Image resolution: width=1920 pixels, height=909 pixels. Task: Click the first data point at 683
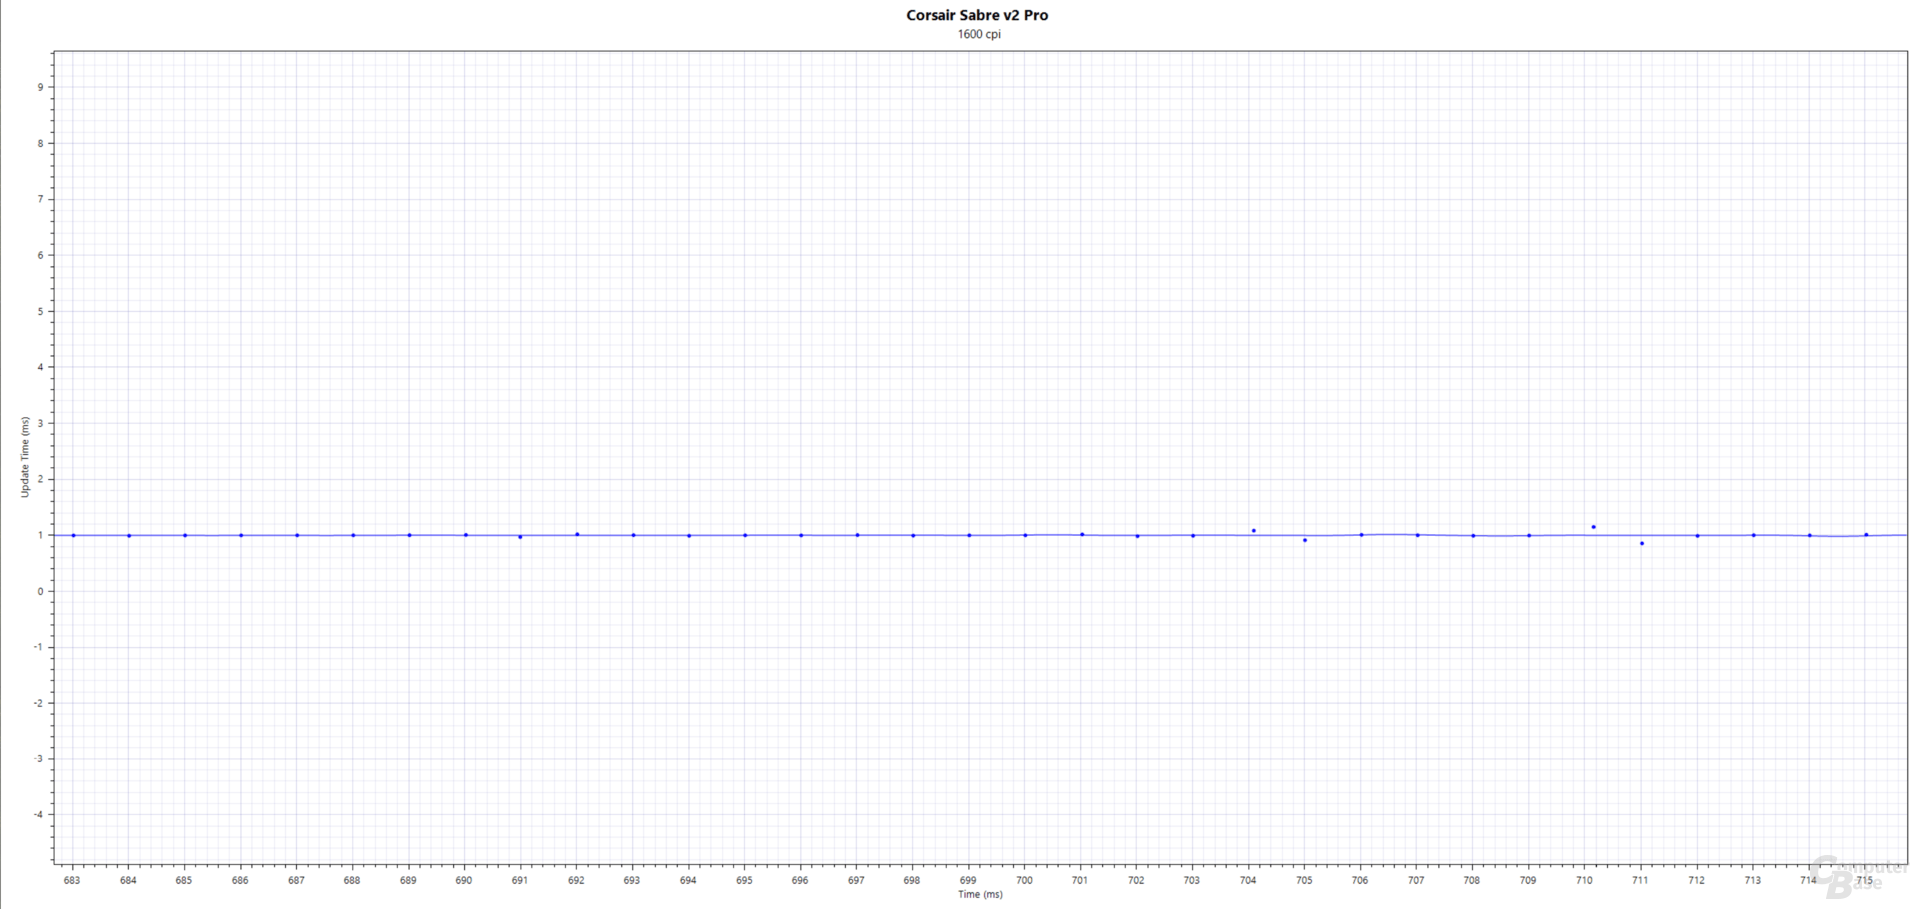pos(72,534)
